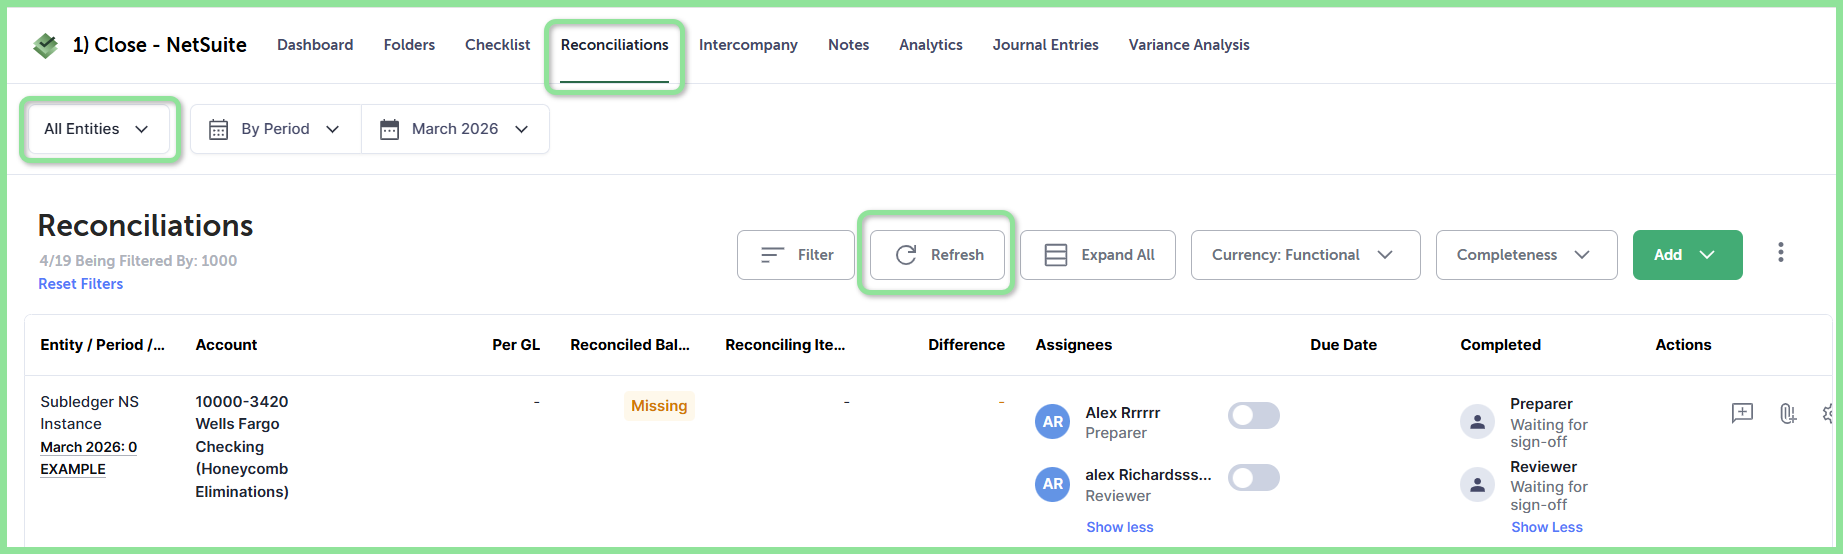Open the Filter button
The image size is (1843, 554).
(x=796, y=255)
